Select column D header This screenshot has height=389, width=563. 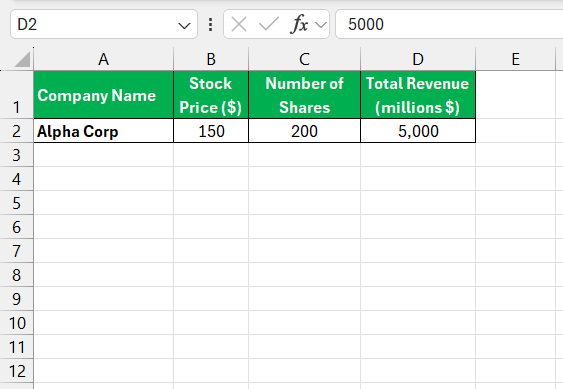418,59
